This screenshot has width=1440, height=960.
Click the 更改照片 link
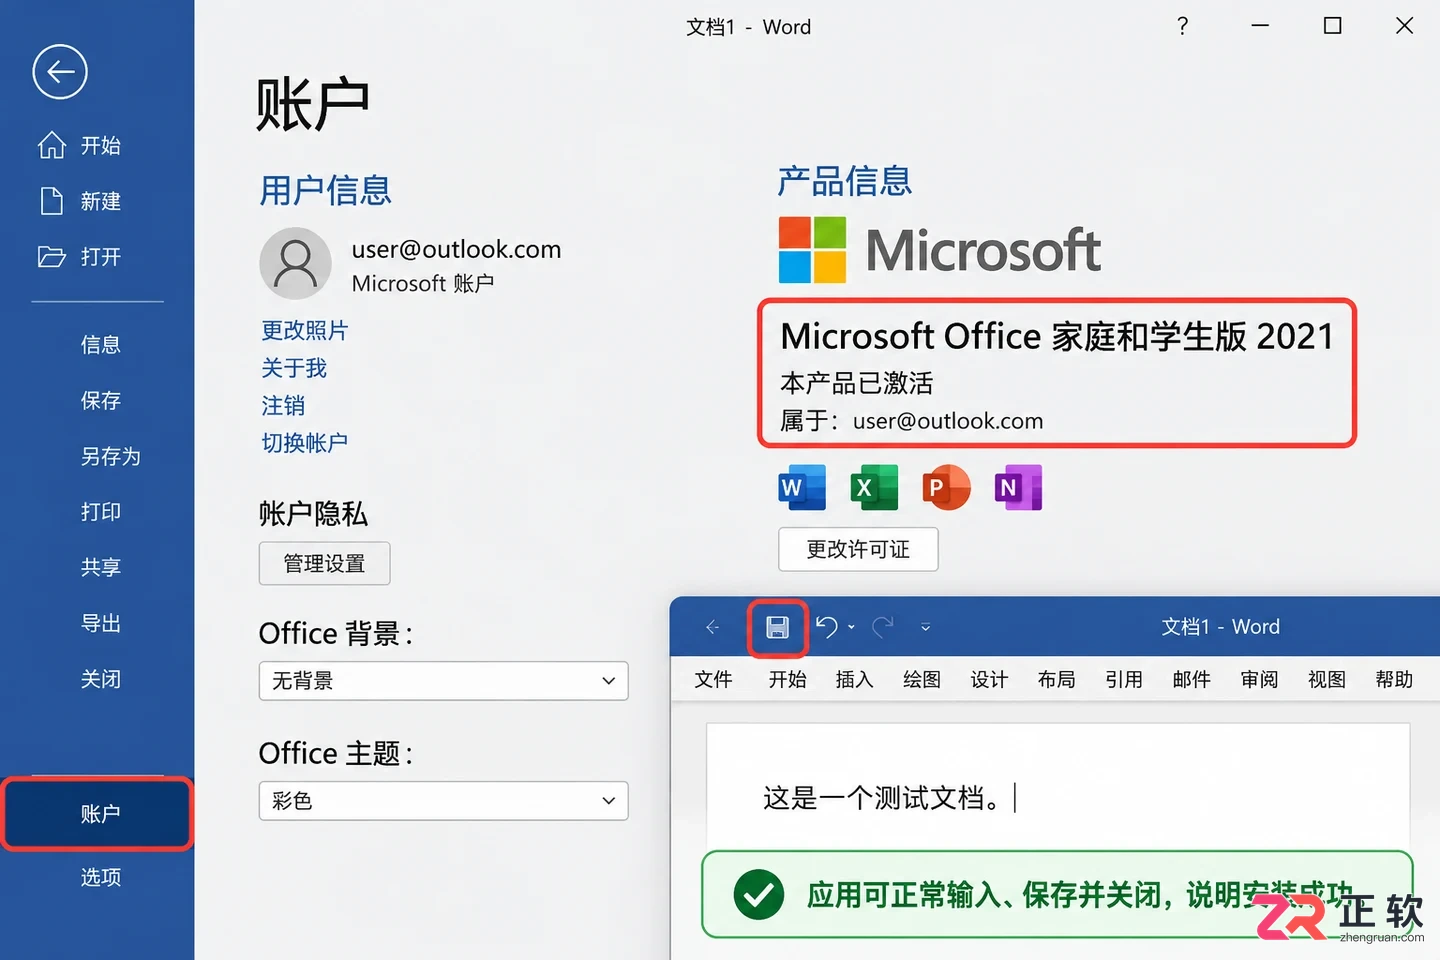point(305,331)
